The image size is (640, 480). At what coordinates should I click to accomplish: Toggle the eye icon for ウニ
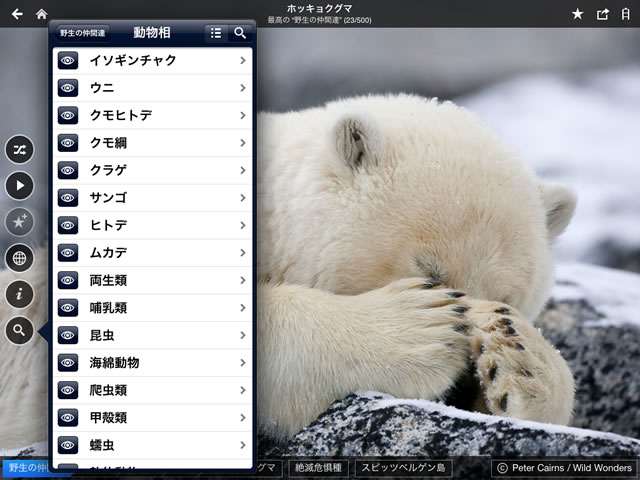point(68,88)
